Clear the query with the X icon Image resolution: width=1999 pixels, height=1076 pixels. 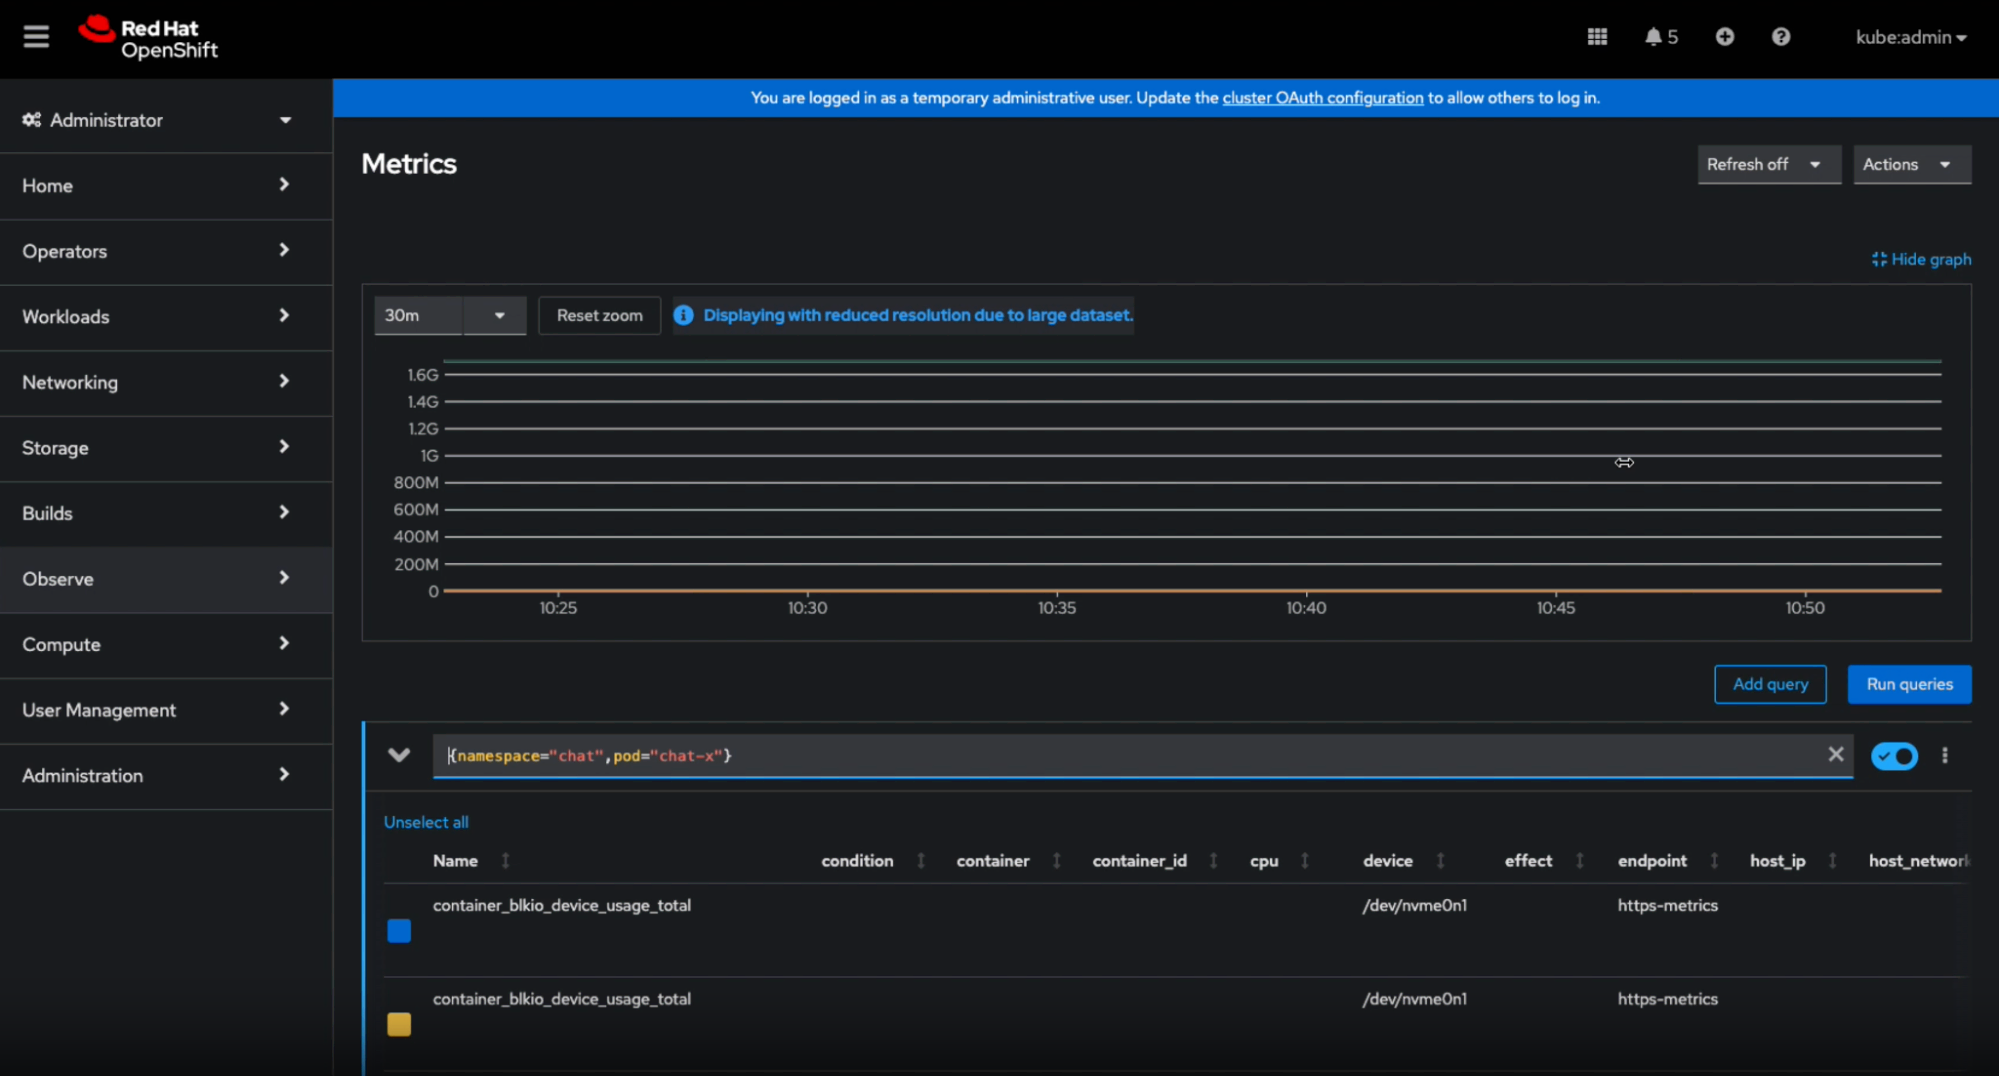[1835, 755]
